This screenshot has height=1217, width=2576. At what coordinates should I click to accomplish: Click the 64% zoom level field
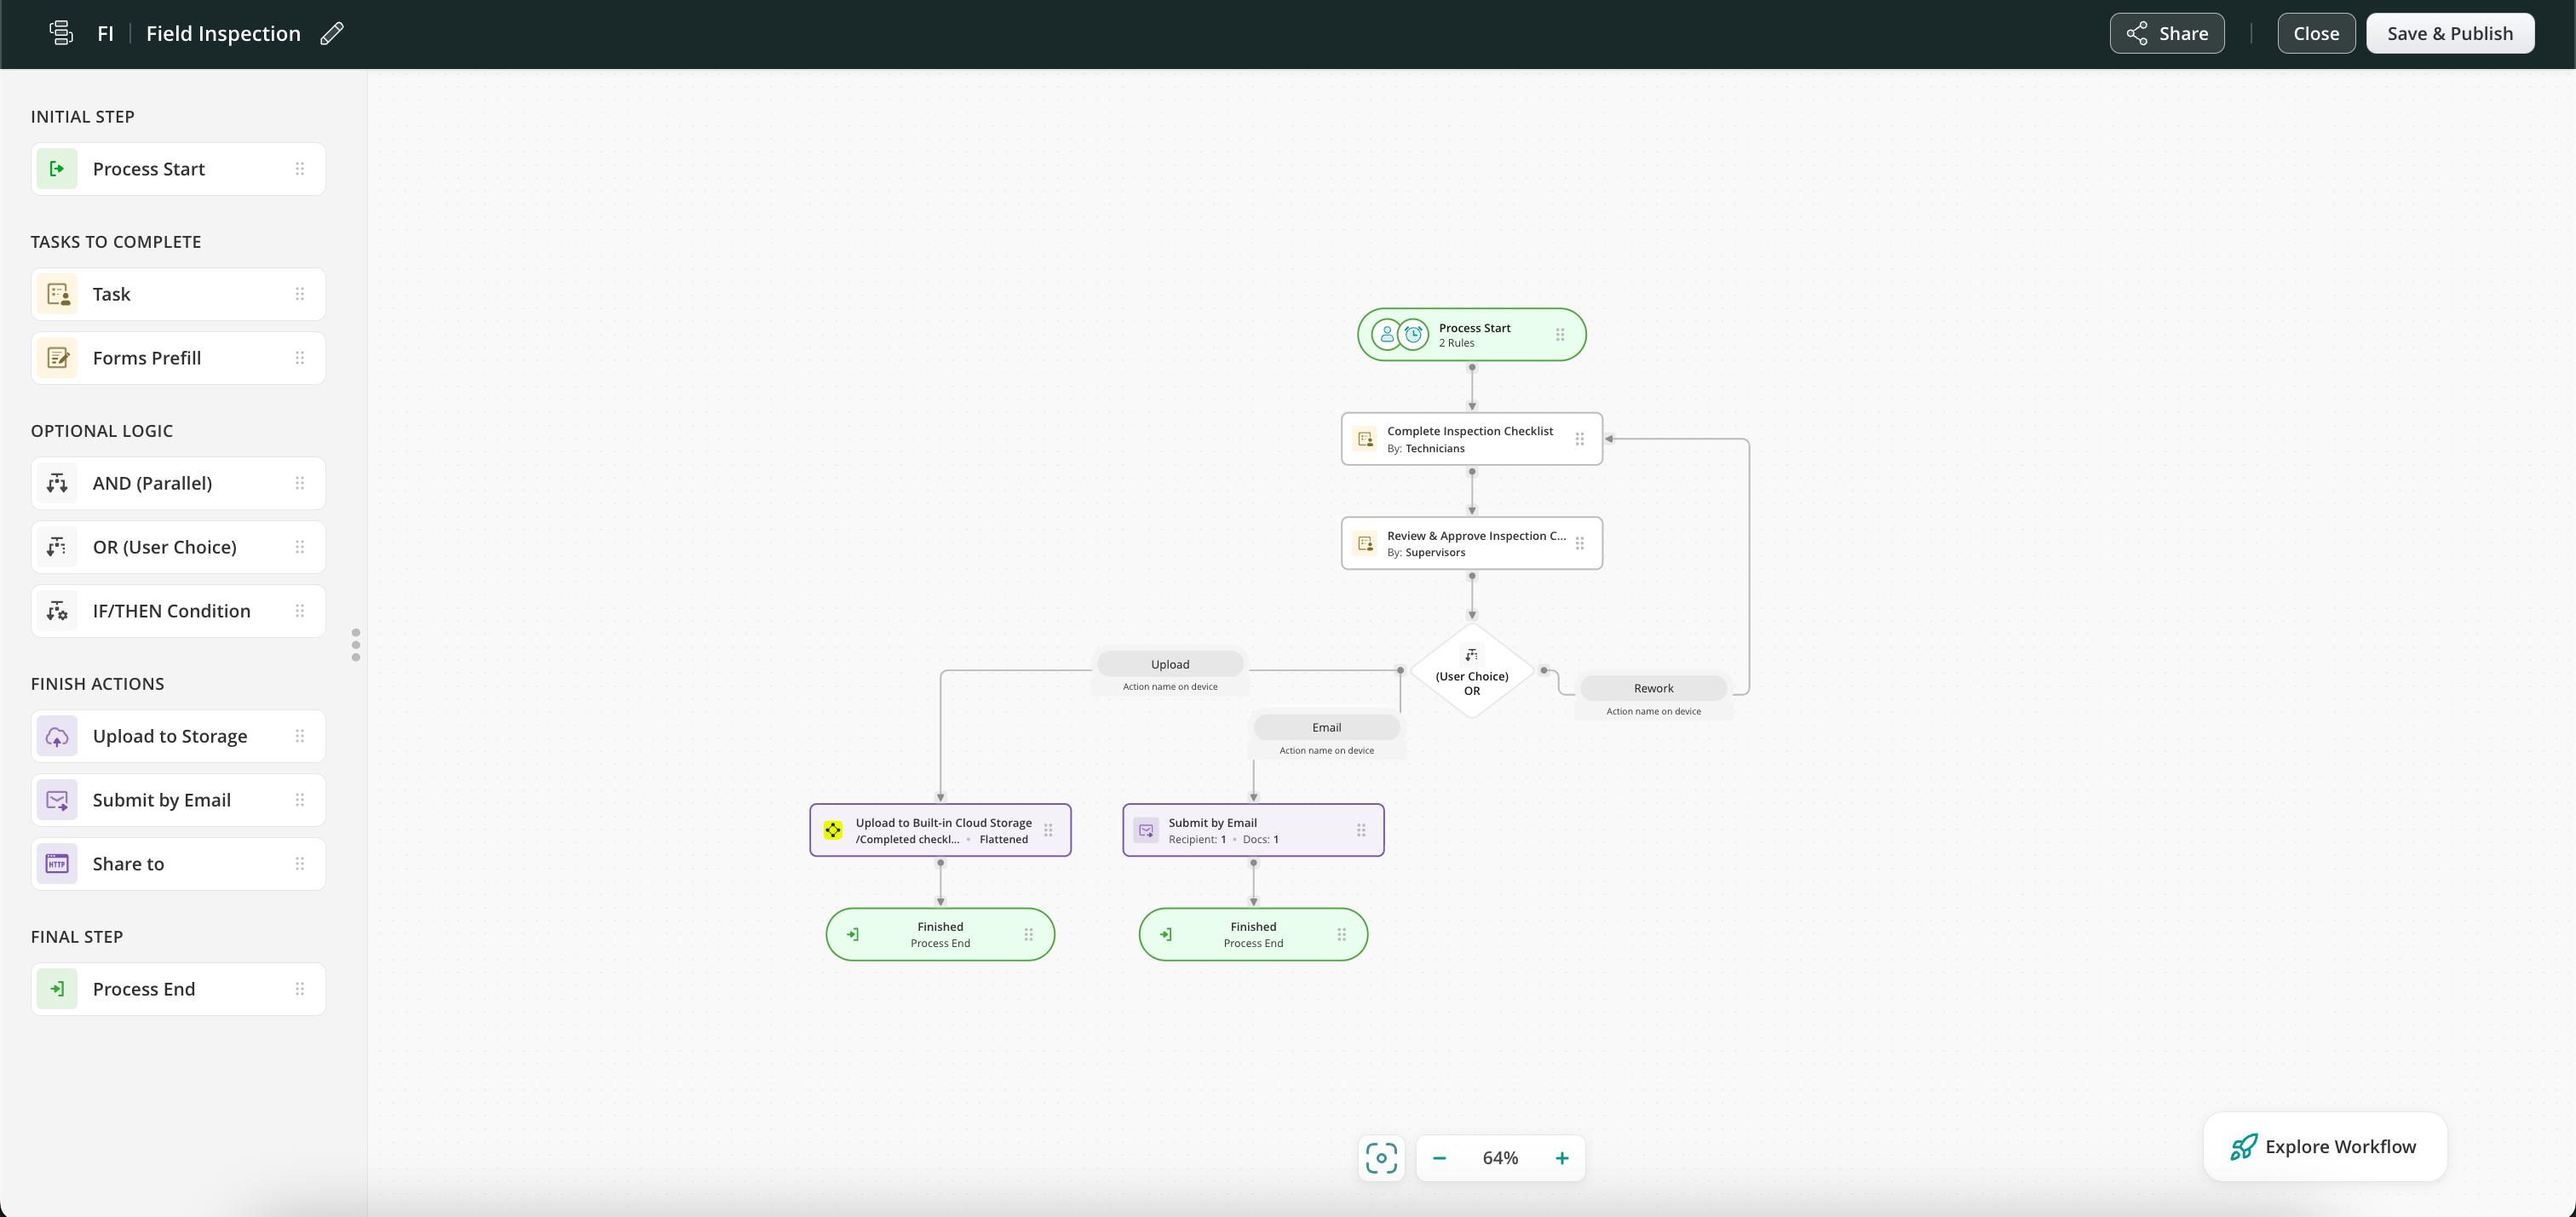pyautogui.click(x=1500, y=1158)
